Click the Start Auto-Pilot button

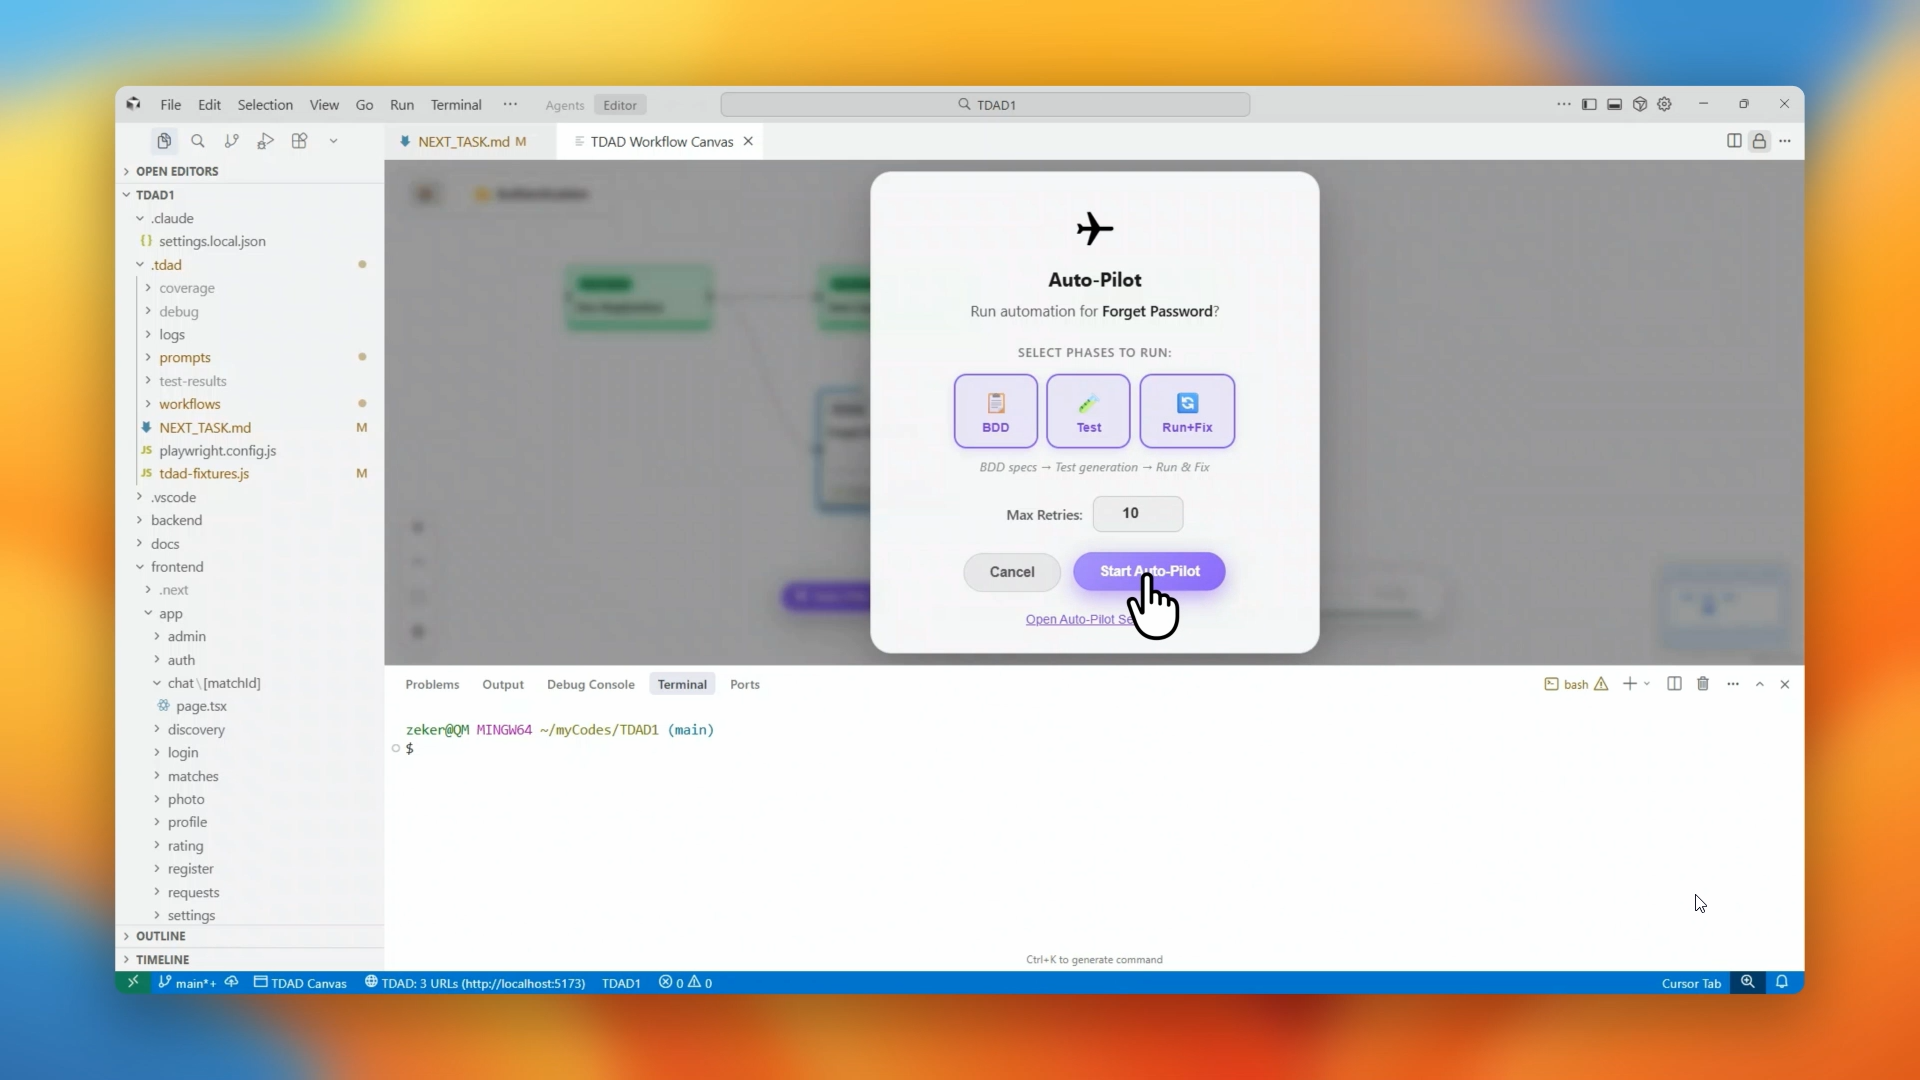click(x=1150, y=572)
